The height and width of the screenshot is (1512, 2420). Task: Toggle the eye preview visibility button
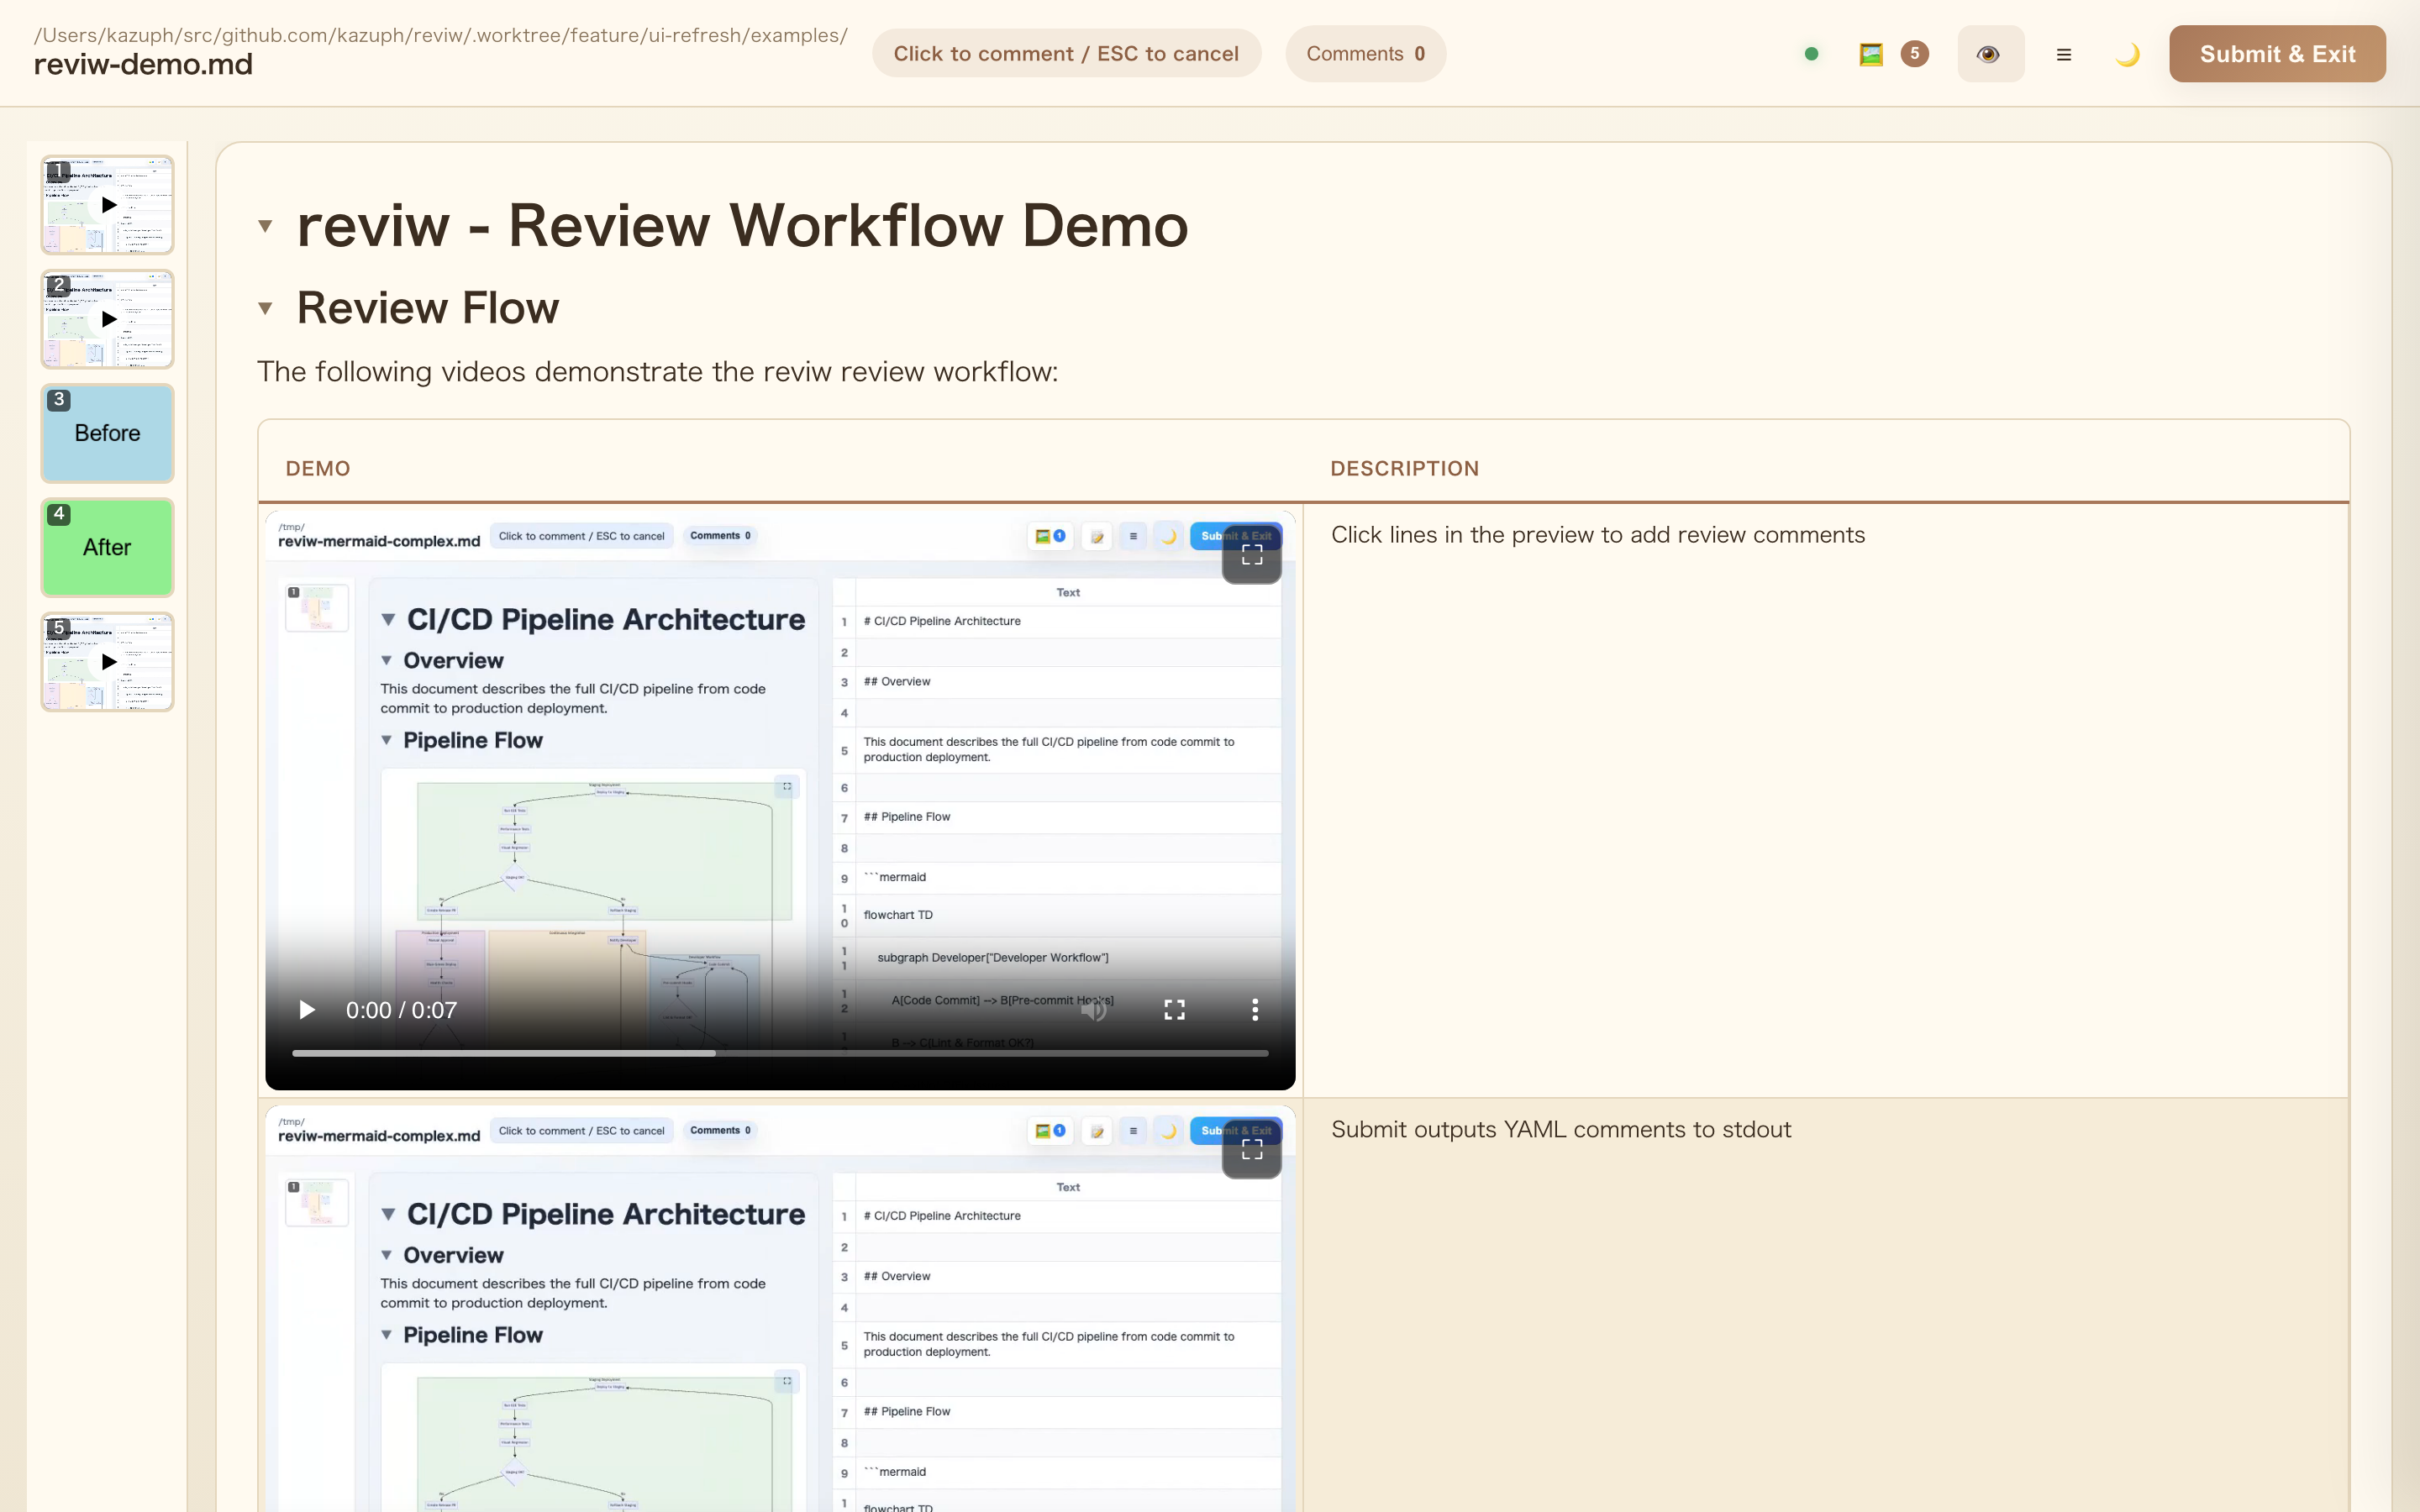(1990, 54)
